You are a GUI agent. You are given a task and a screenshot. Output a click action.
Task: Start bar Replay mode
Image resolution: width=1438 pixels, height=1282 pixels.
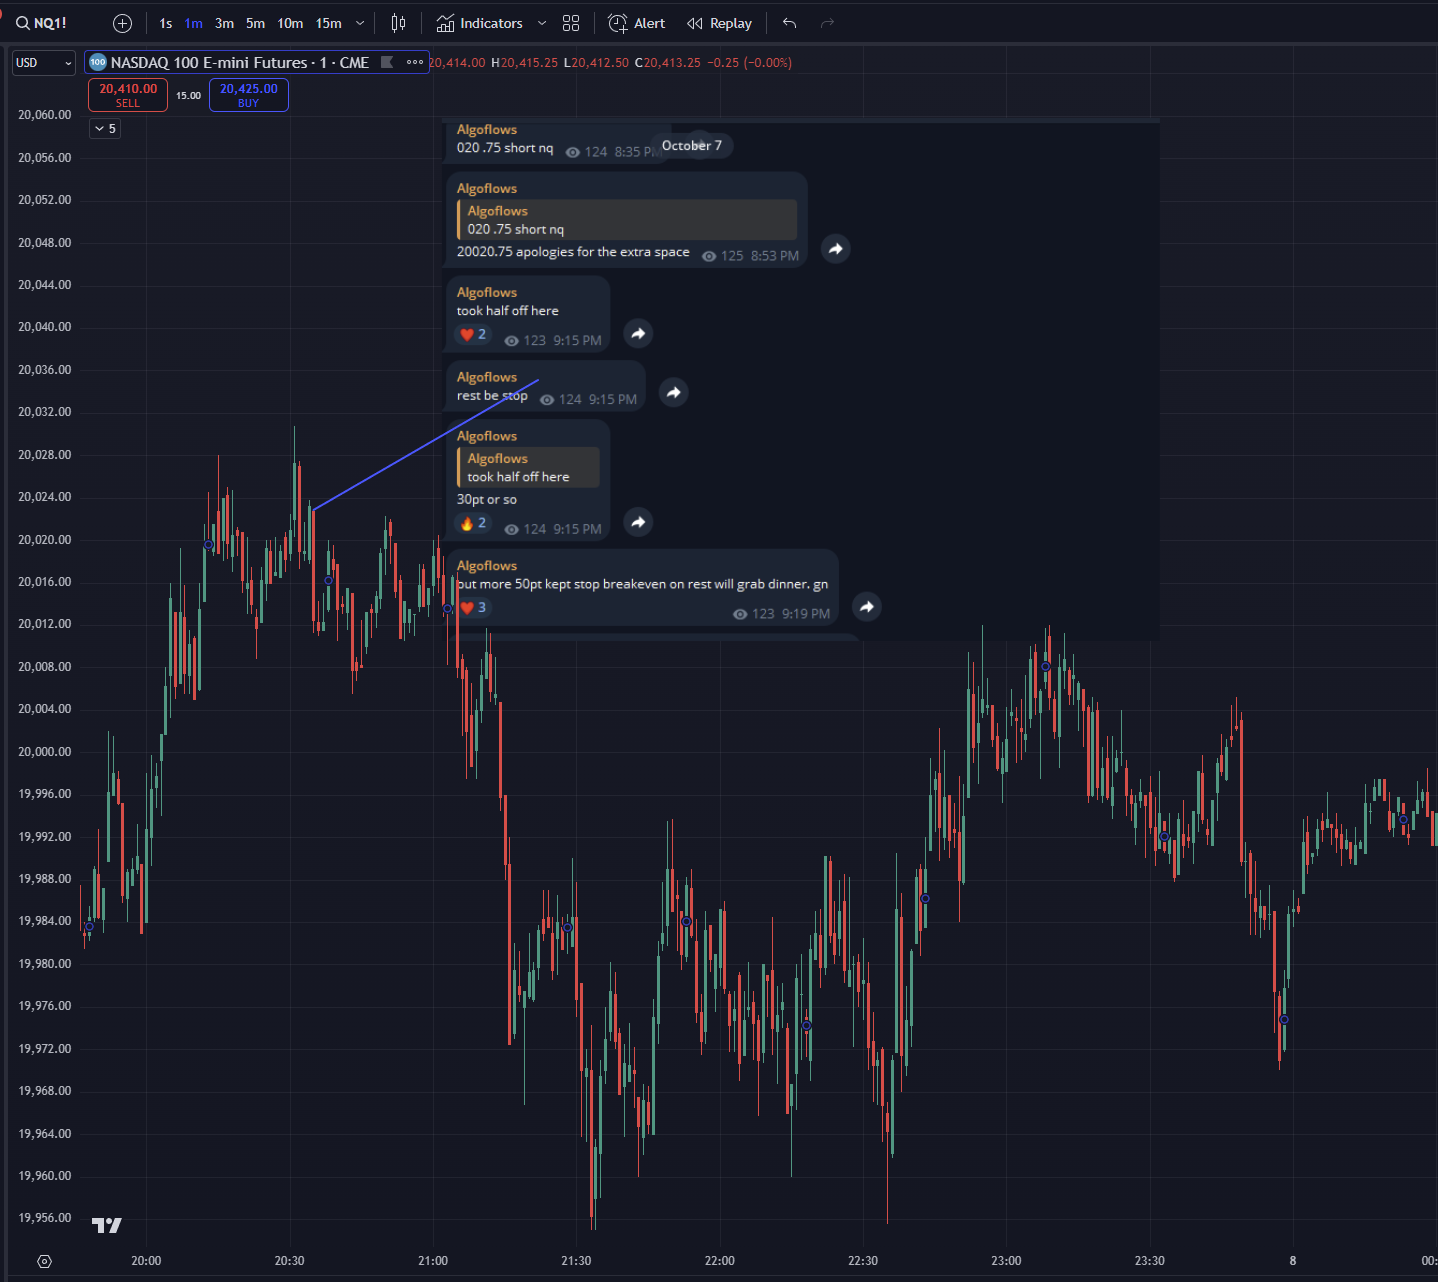click(x=720, y=23)
